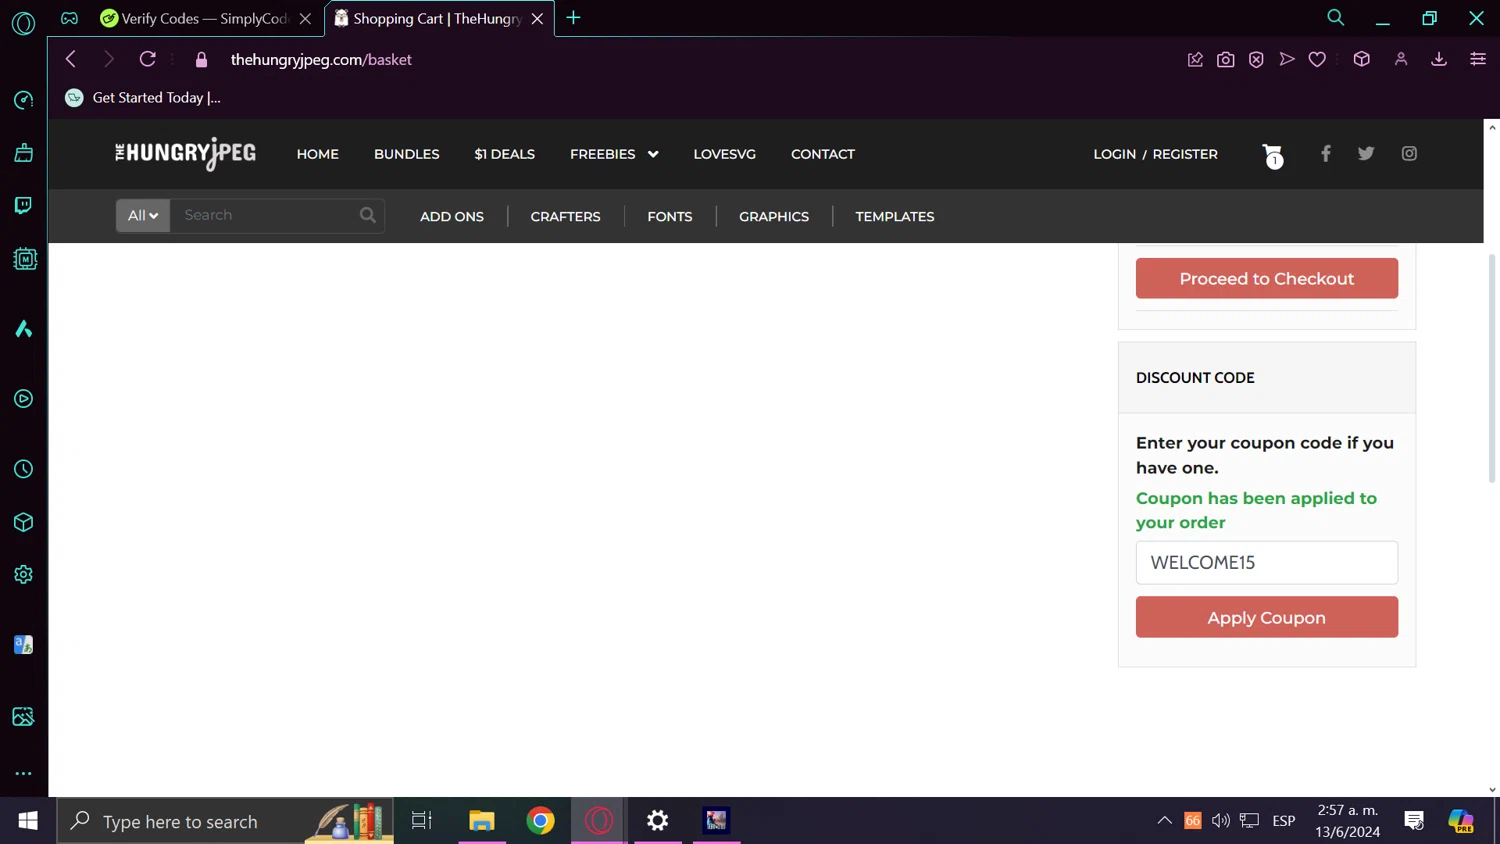Click the site security lock icon
Screen dimensions: 1500x844
tap(201, 60)
